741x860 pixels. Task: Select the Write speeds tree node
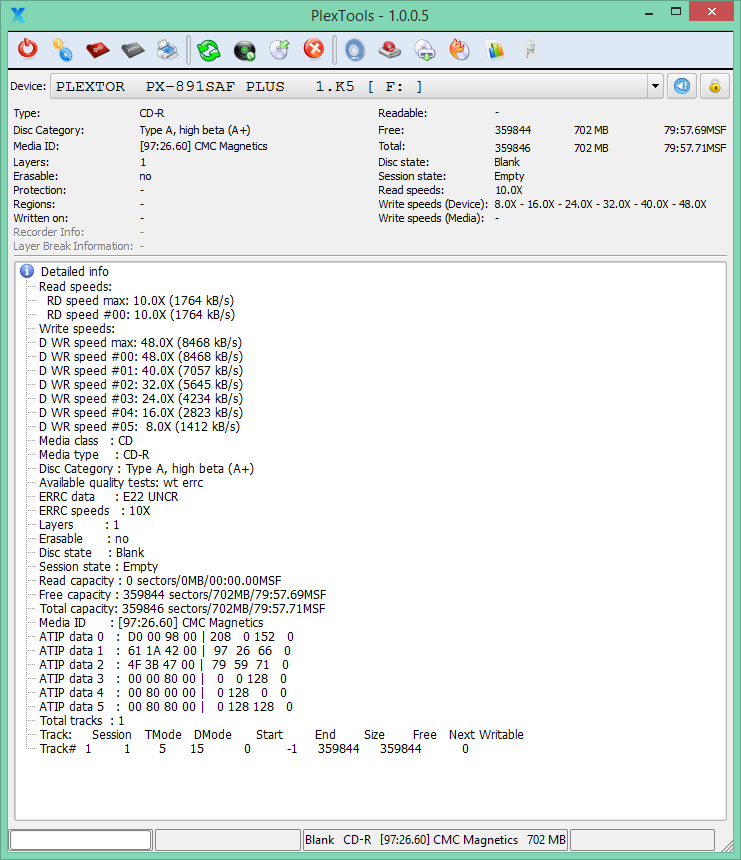[77, 329]
